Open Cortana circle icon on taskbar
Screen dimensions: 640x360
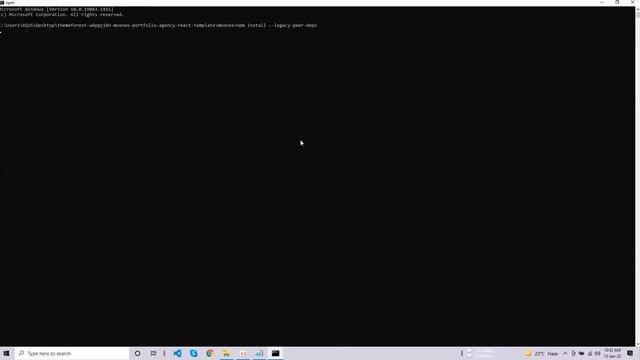(x=138, y=353)
